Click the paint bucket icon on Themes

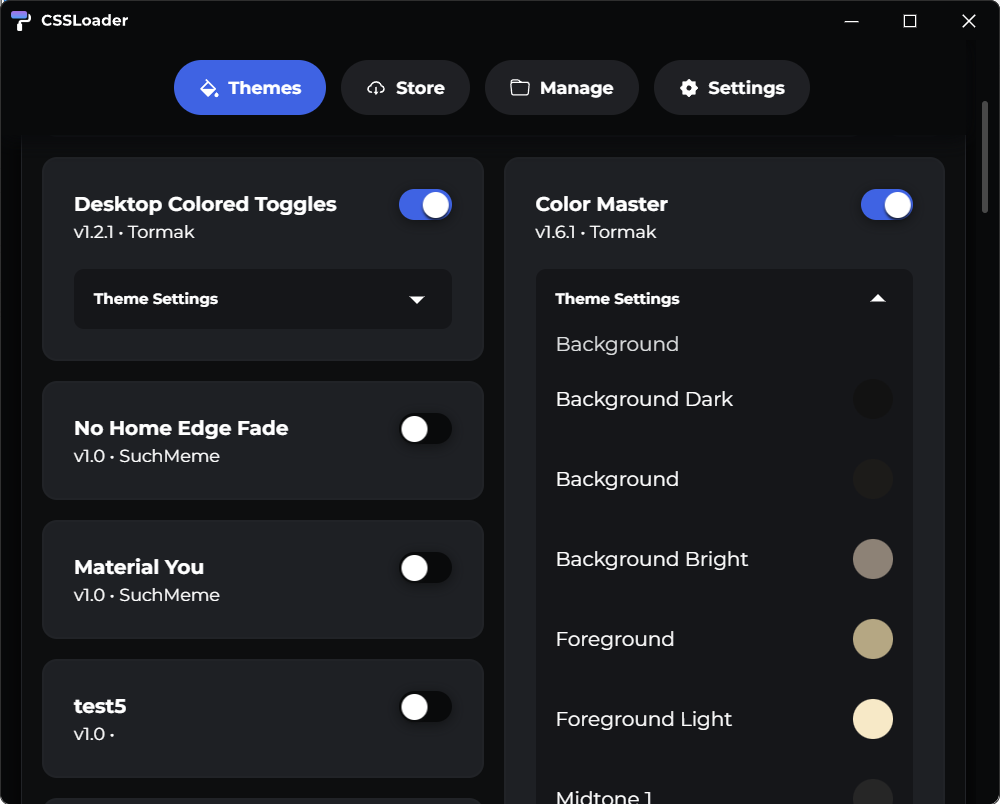[209, 88]
